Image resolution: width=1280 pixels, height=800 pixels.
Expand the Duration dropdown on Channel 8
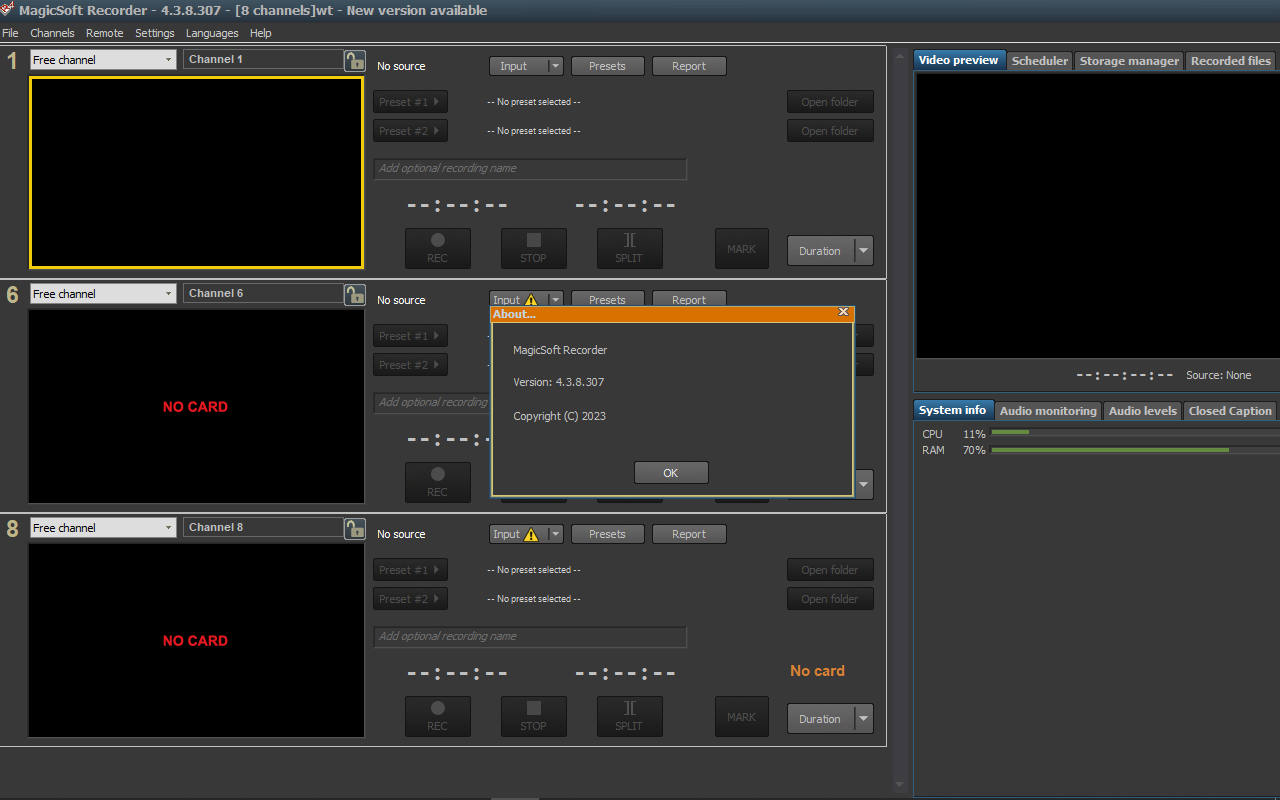point(861,718)
